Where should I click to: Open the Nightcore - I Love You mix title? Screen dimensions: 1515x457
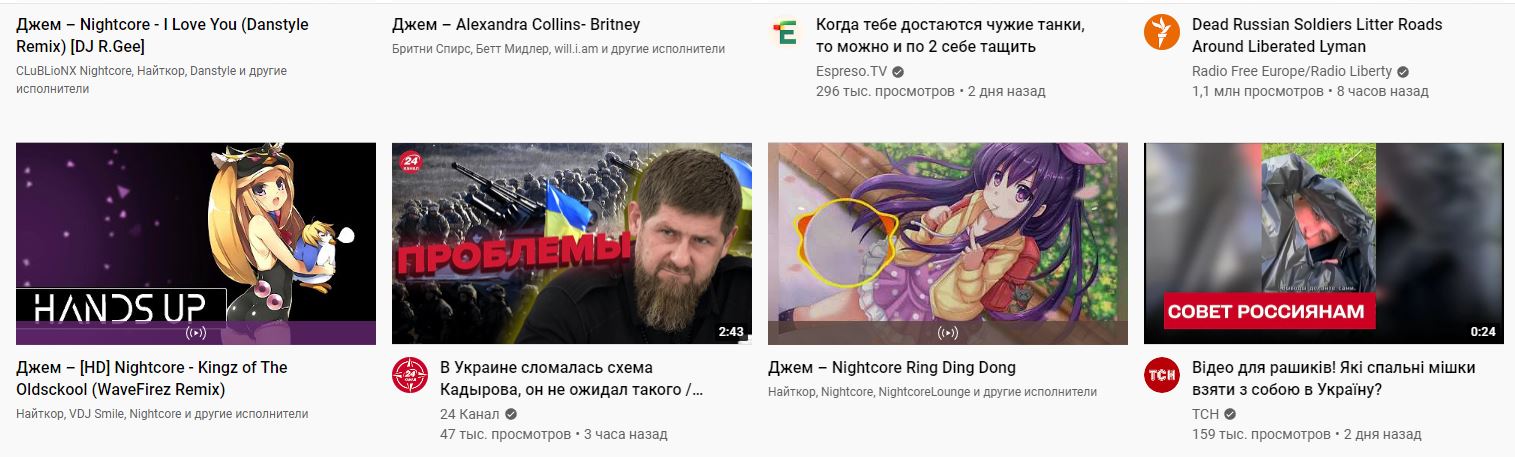pyautogui.click(x=163, y=35)
